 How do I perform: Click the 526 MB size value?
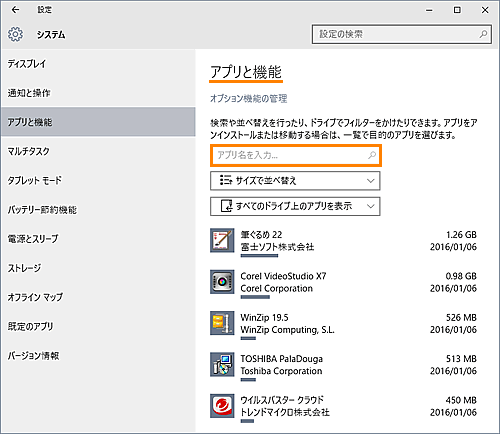point(461,317)
